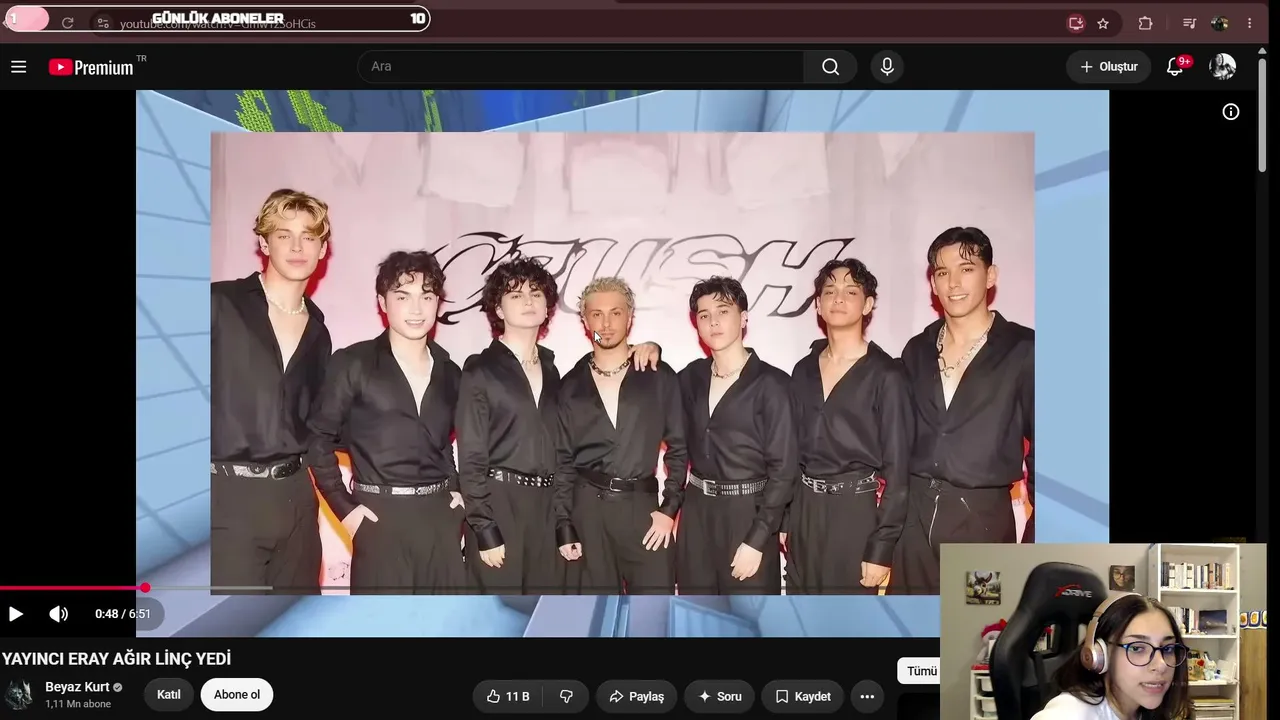Click the magnifier search button
The width and height of the screenshot is (1280, 720).
[x=830, y=67]
